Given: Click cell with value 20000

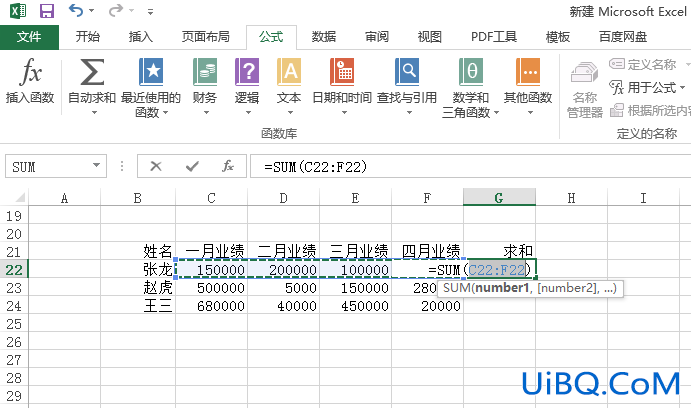Looking at the screenshot, I should 427,306.
